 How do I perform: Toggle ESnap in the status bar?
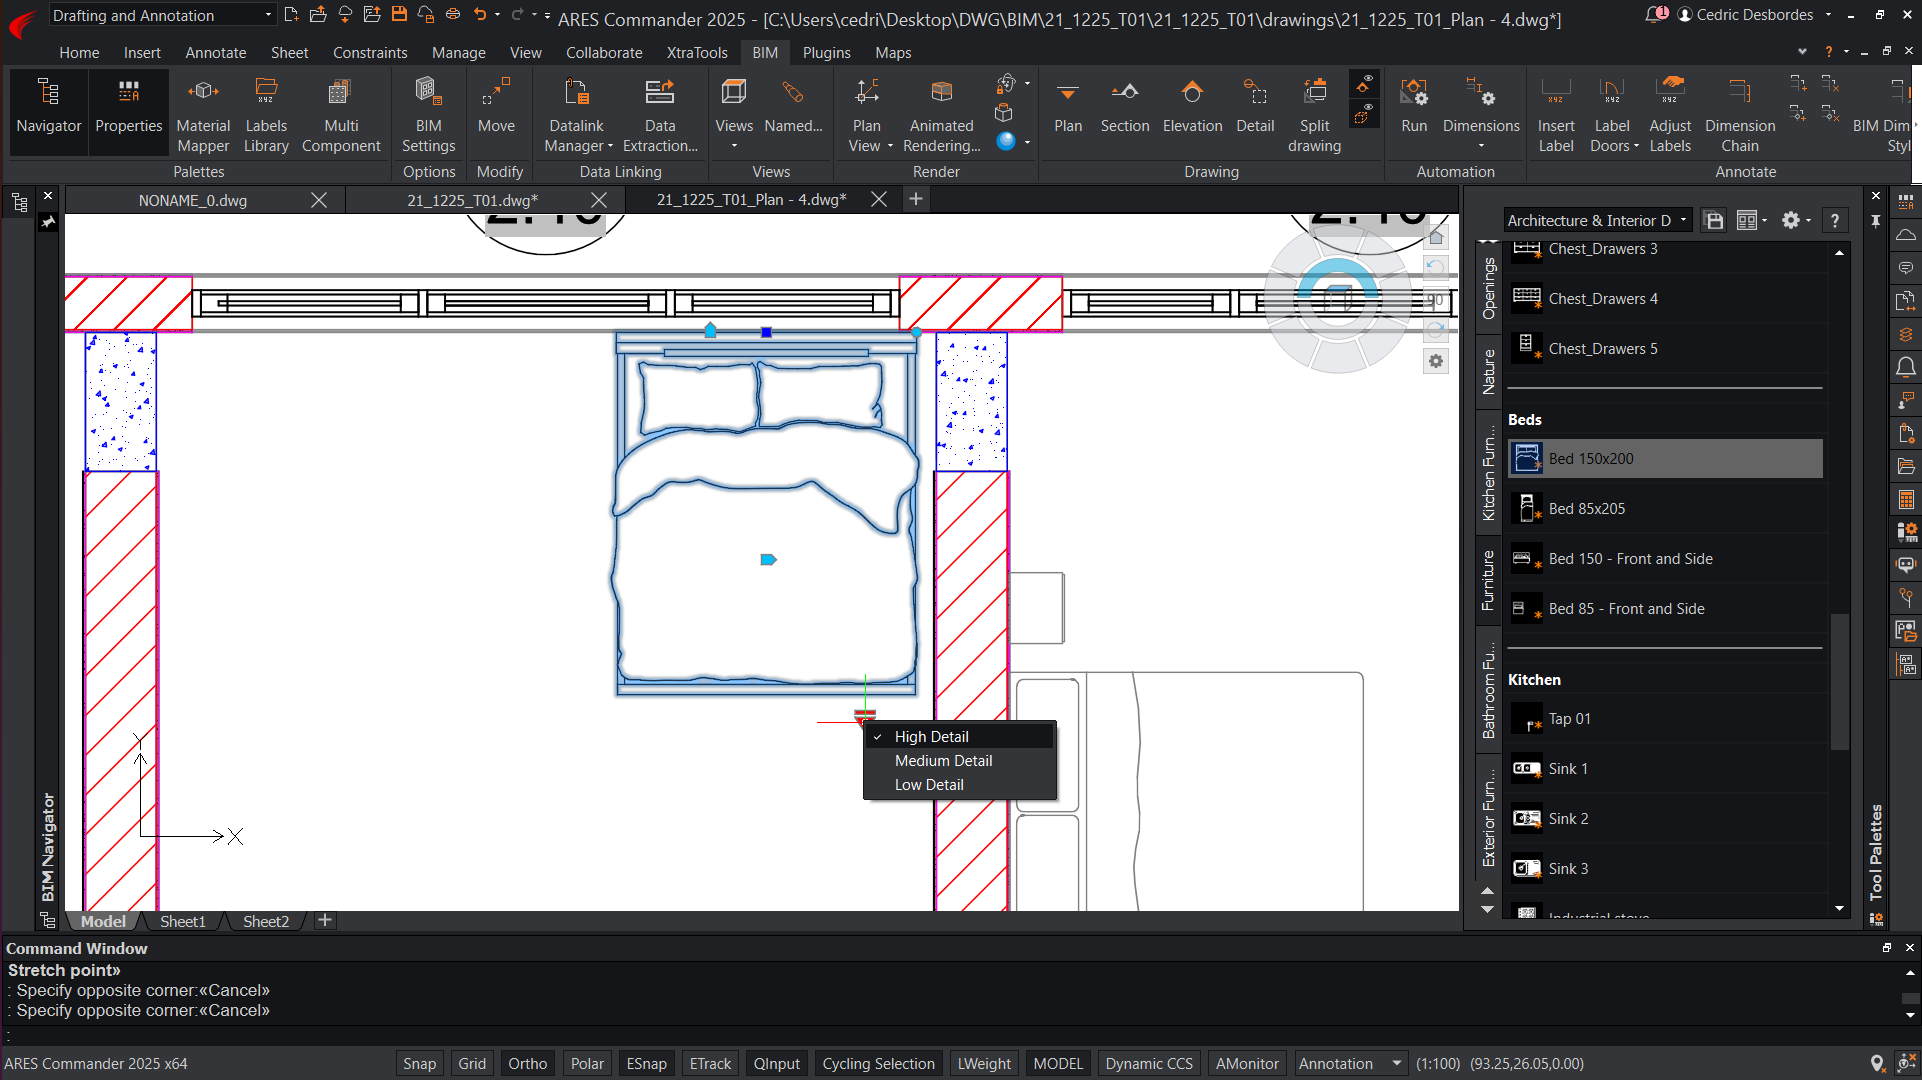[x=646, y=1063]
